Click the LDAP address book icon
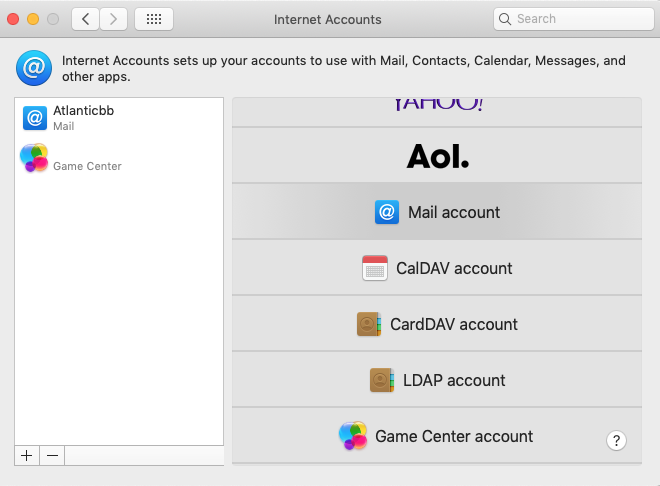Viewport: 660px width, 486px height. (382, 380)
